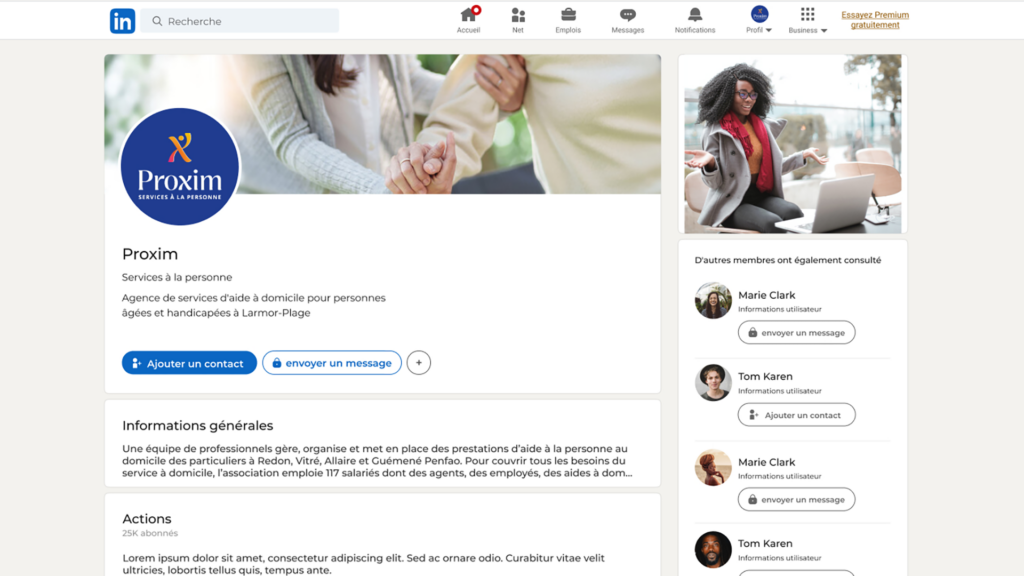The image size is (1024, 576).
Task: Click Essayez Premium gratuitement link
Action: pyautogui.click(x=875, y=20)
